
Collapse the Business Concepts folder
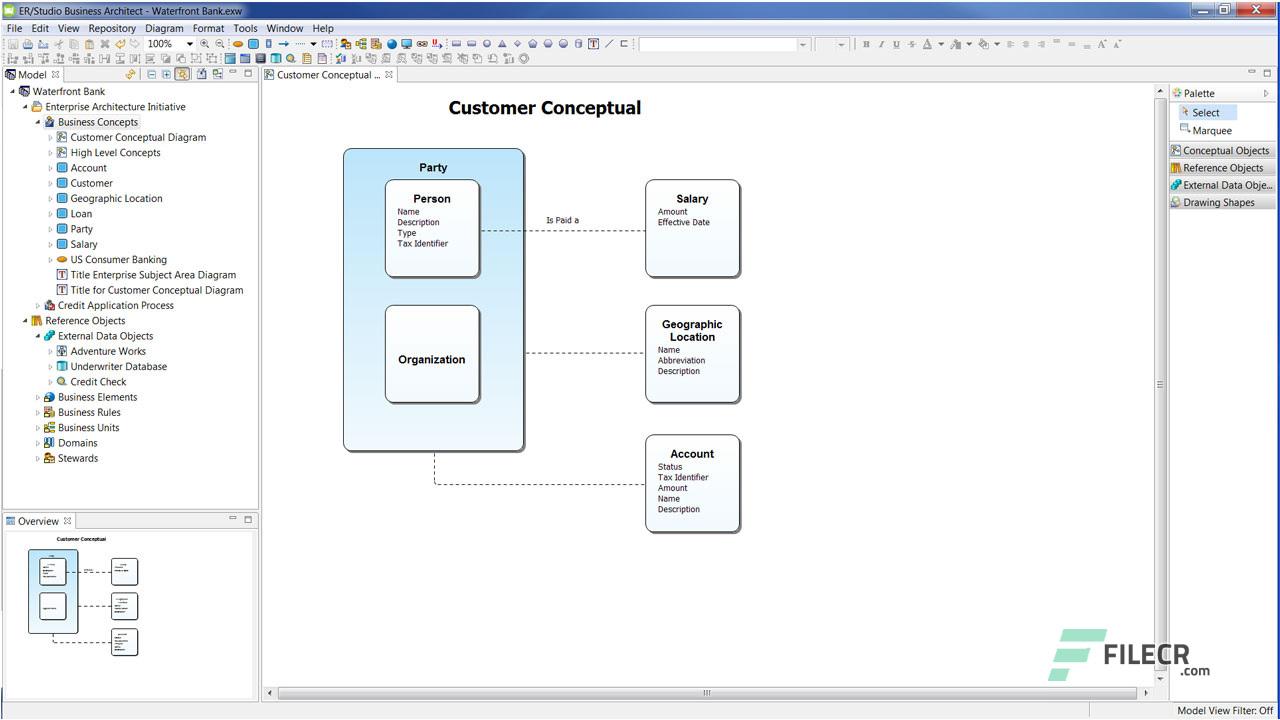[x=40, y=121]
